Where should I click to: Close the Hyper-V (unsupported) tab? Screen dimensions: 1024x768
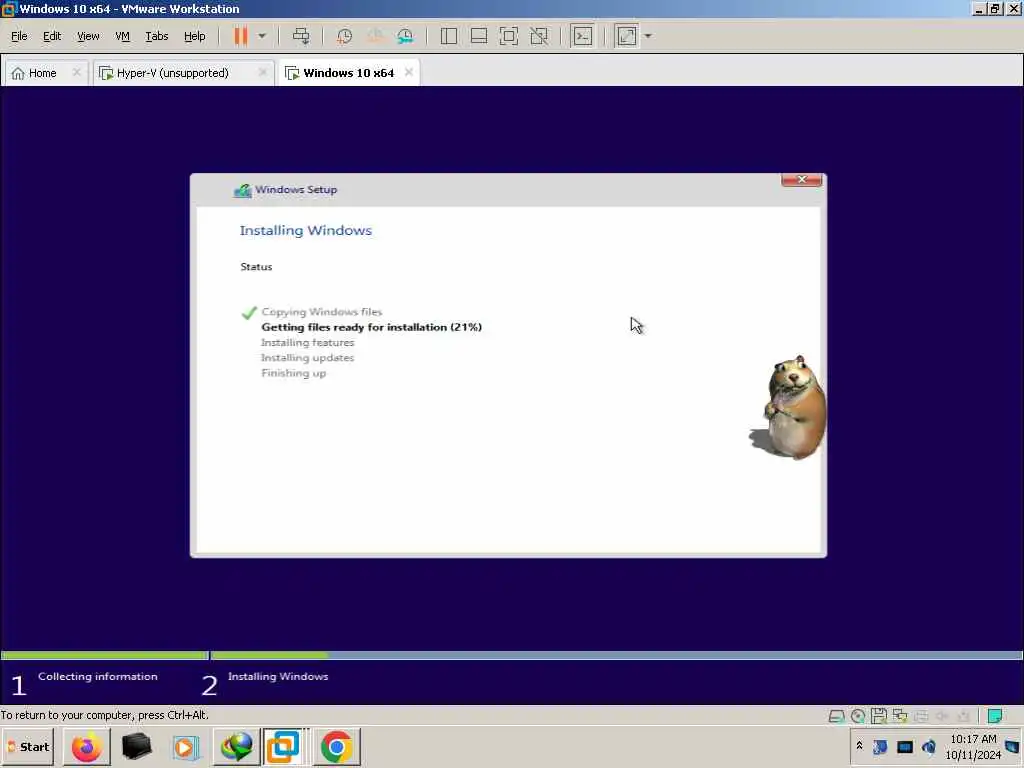pos(263,72)
